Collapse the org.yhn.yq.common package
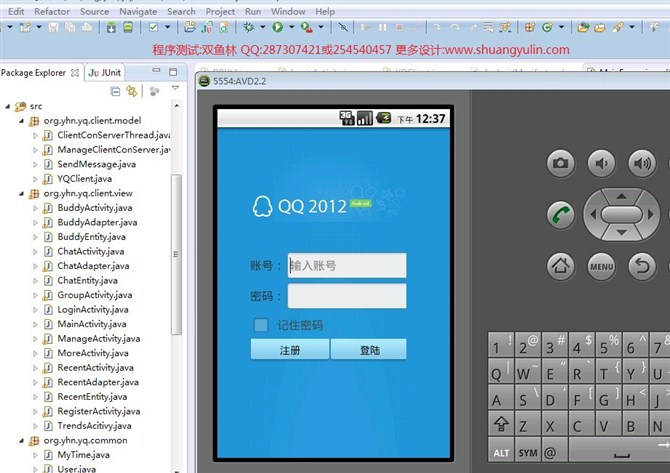 tap(21, 441)
